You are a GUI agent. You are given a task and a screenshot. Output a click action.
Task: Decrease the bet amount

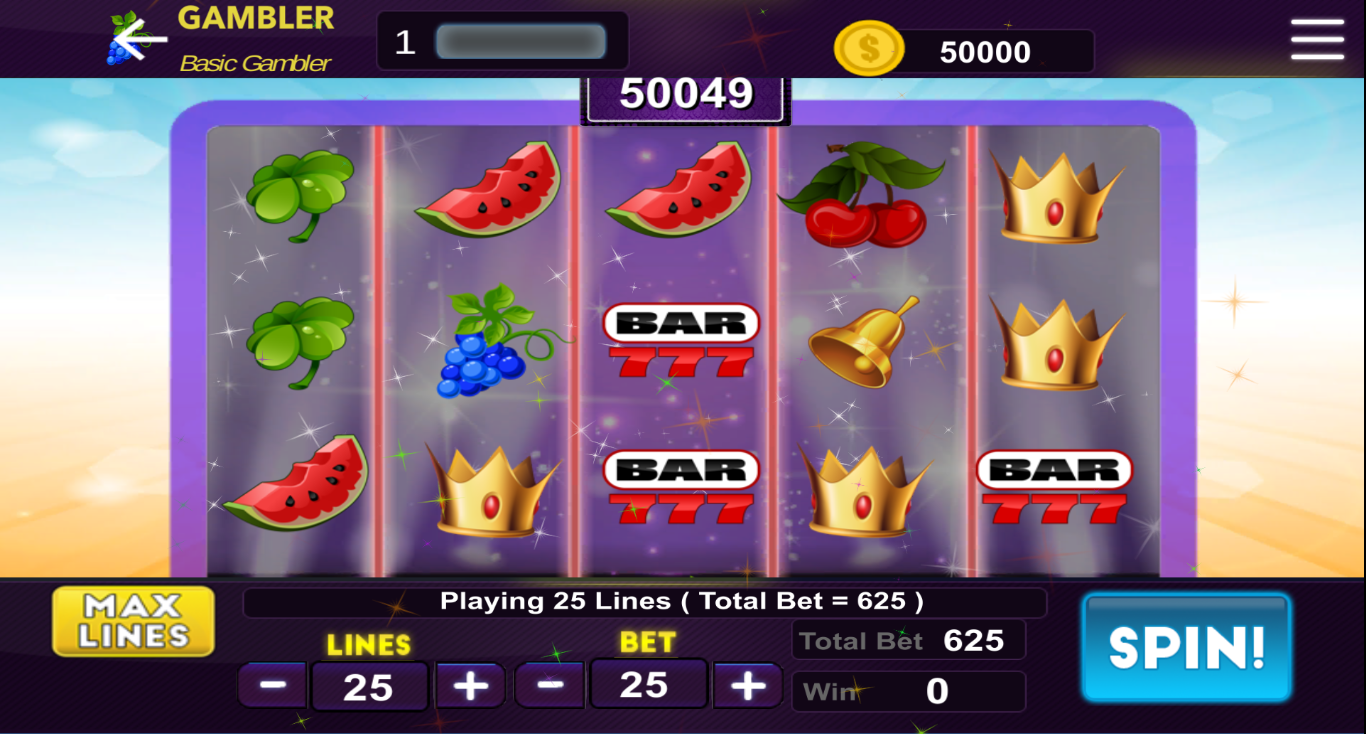tap(550, 685)
